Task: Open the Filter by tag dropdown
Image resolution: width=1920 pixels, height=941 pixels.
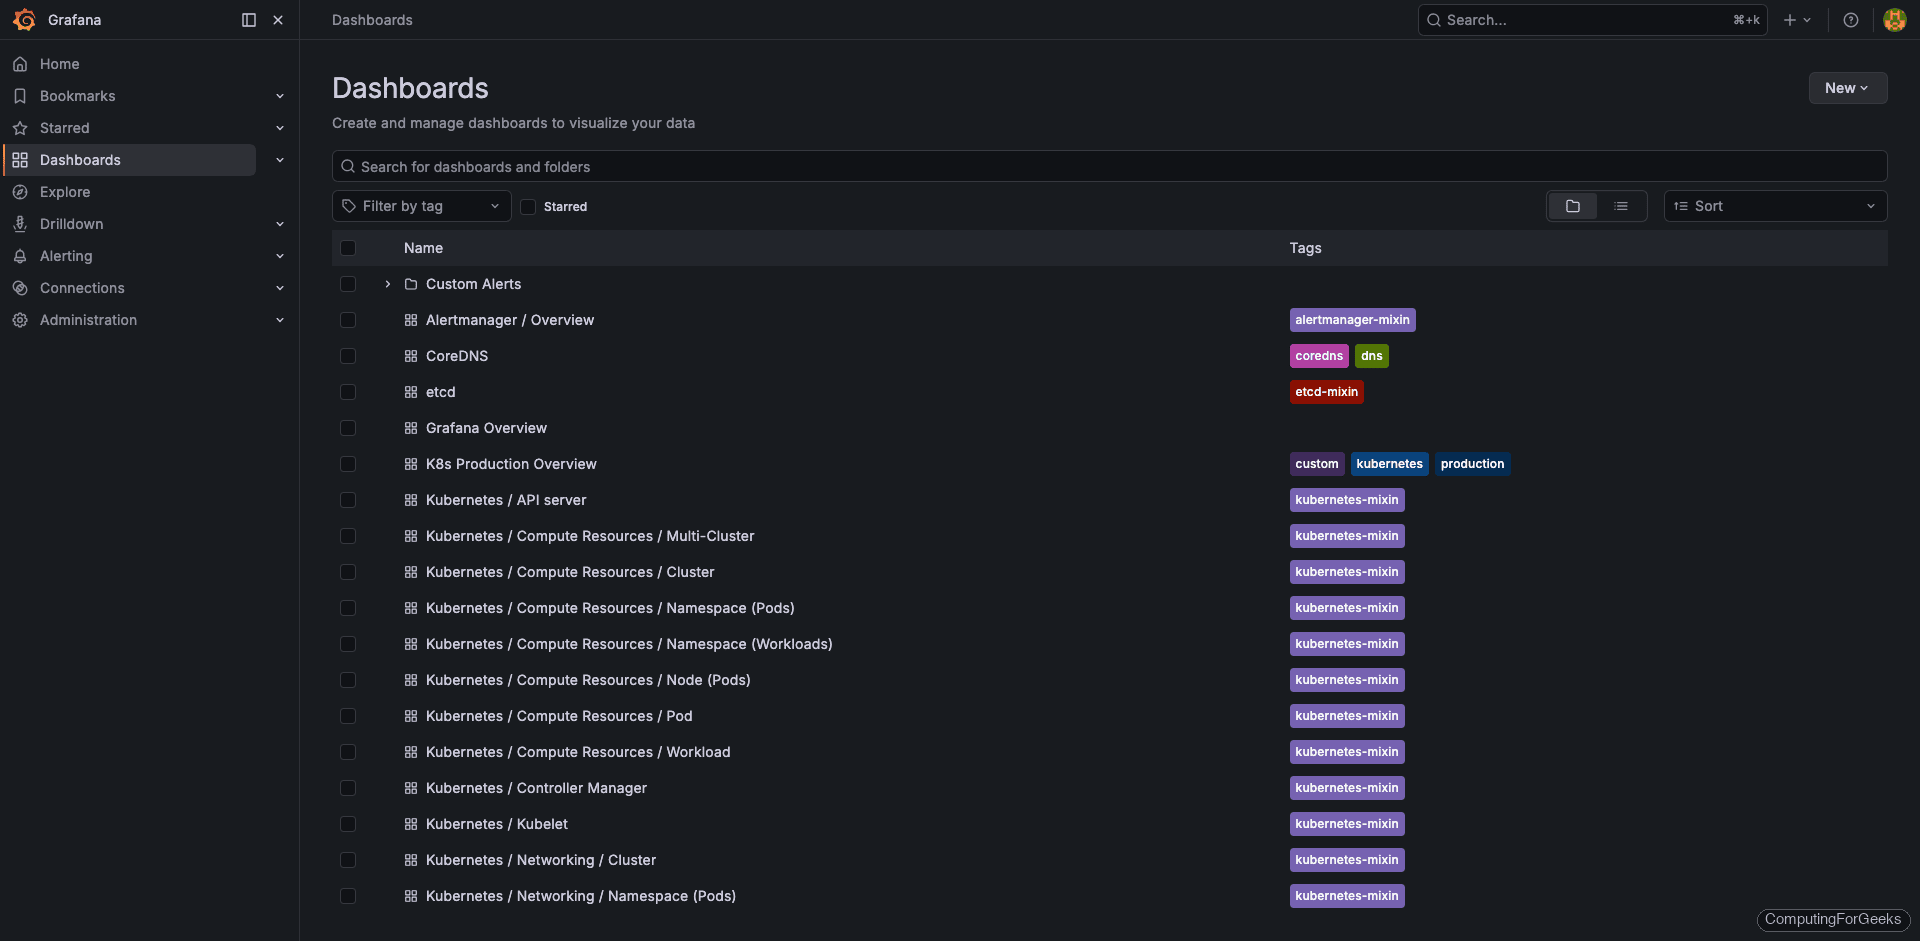Action: 420,205
